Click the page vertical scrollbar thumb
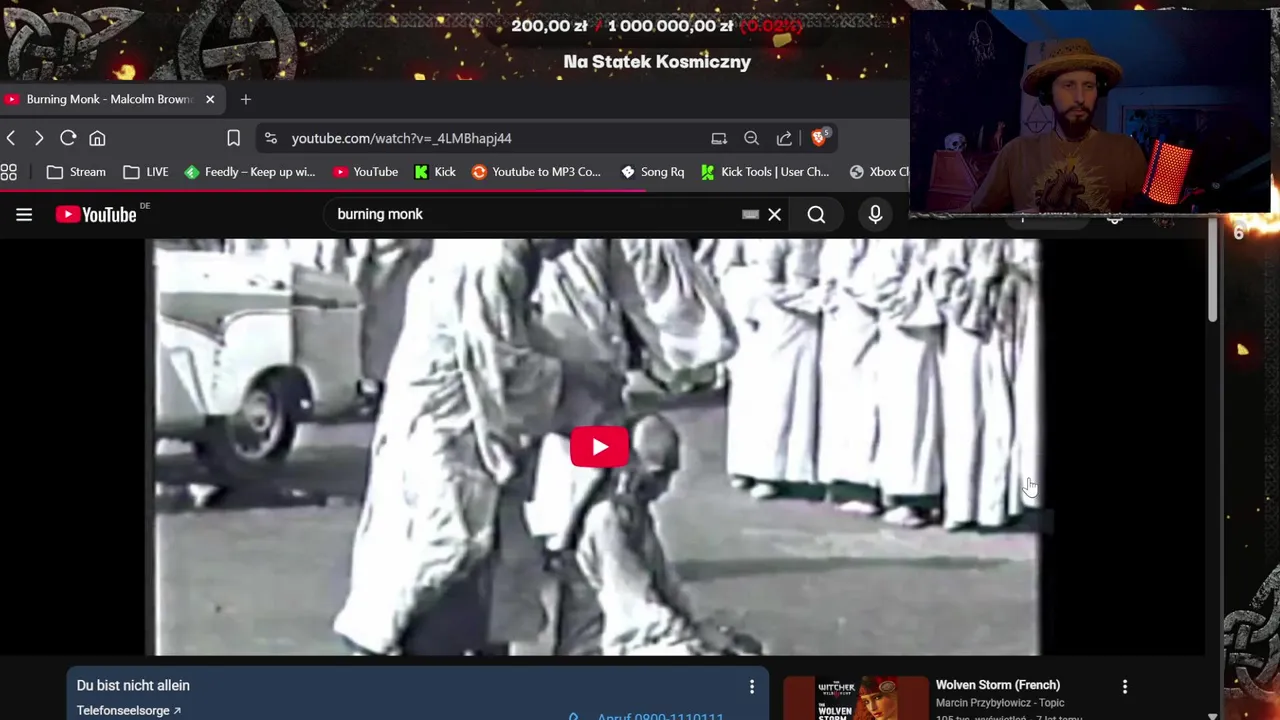The width and height of the screenshot is (1280, 720). 1212,268
